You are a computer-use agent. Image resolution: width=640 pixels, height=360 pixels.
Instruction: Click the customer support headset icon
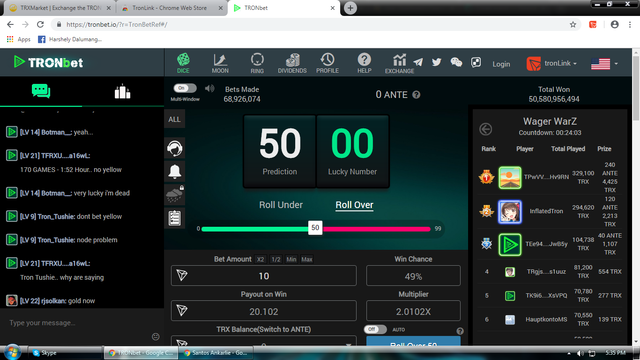pyautogui.click(x=175, y=148)
